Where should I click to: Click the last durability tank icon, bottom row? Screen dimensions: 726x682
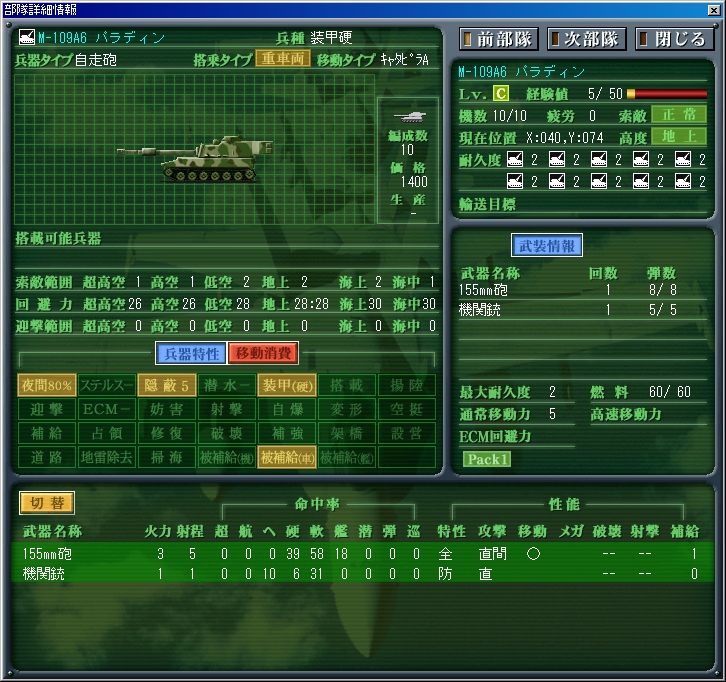pos(683,181)
